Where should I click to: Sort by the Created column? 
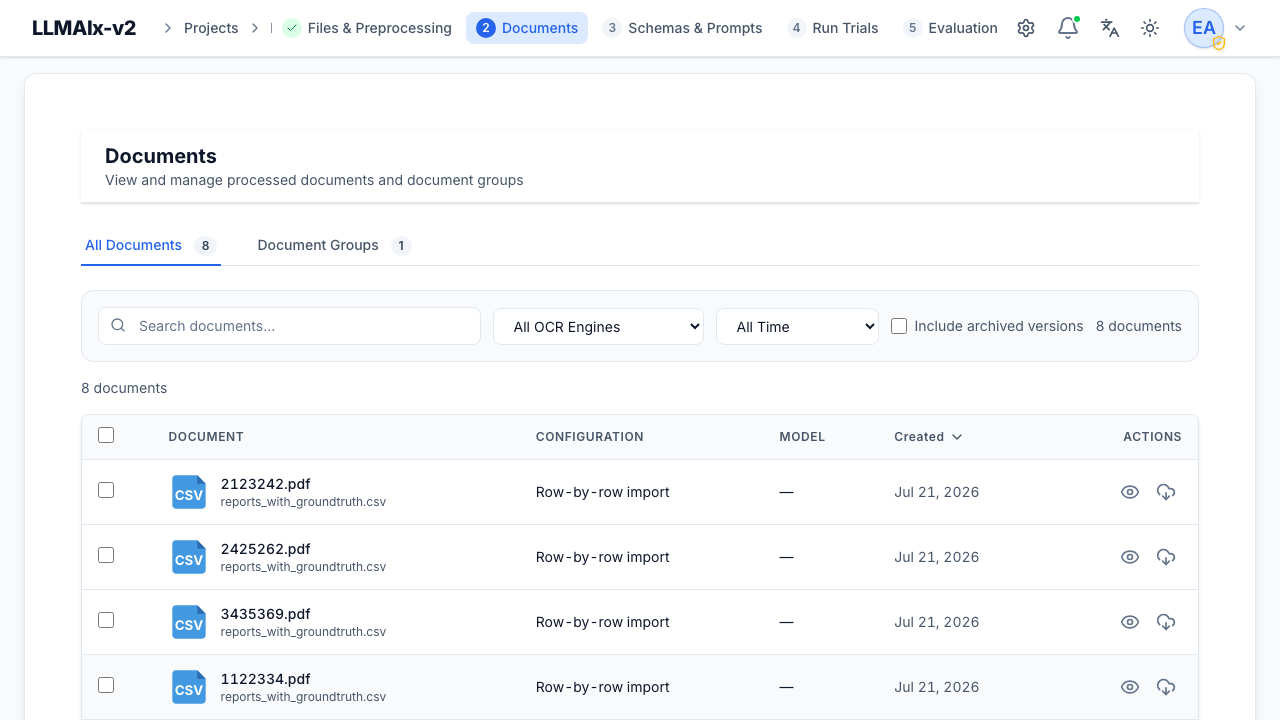point(928,437)
